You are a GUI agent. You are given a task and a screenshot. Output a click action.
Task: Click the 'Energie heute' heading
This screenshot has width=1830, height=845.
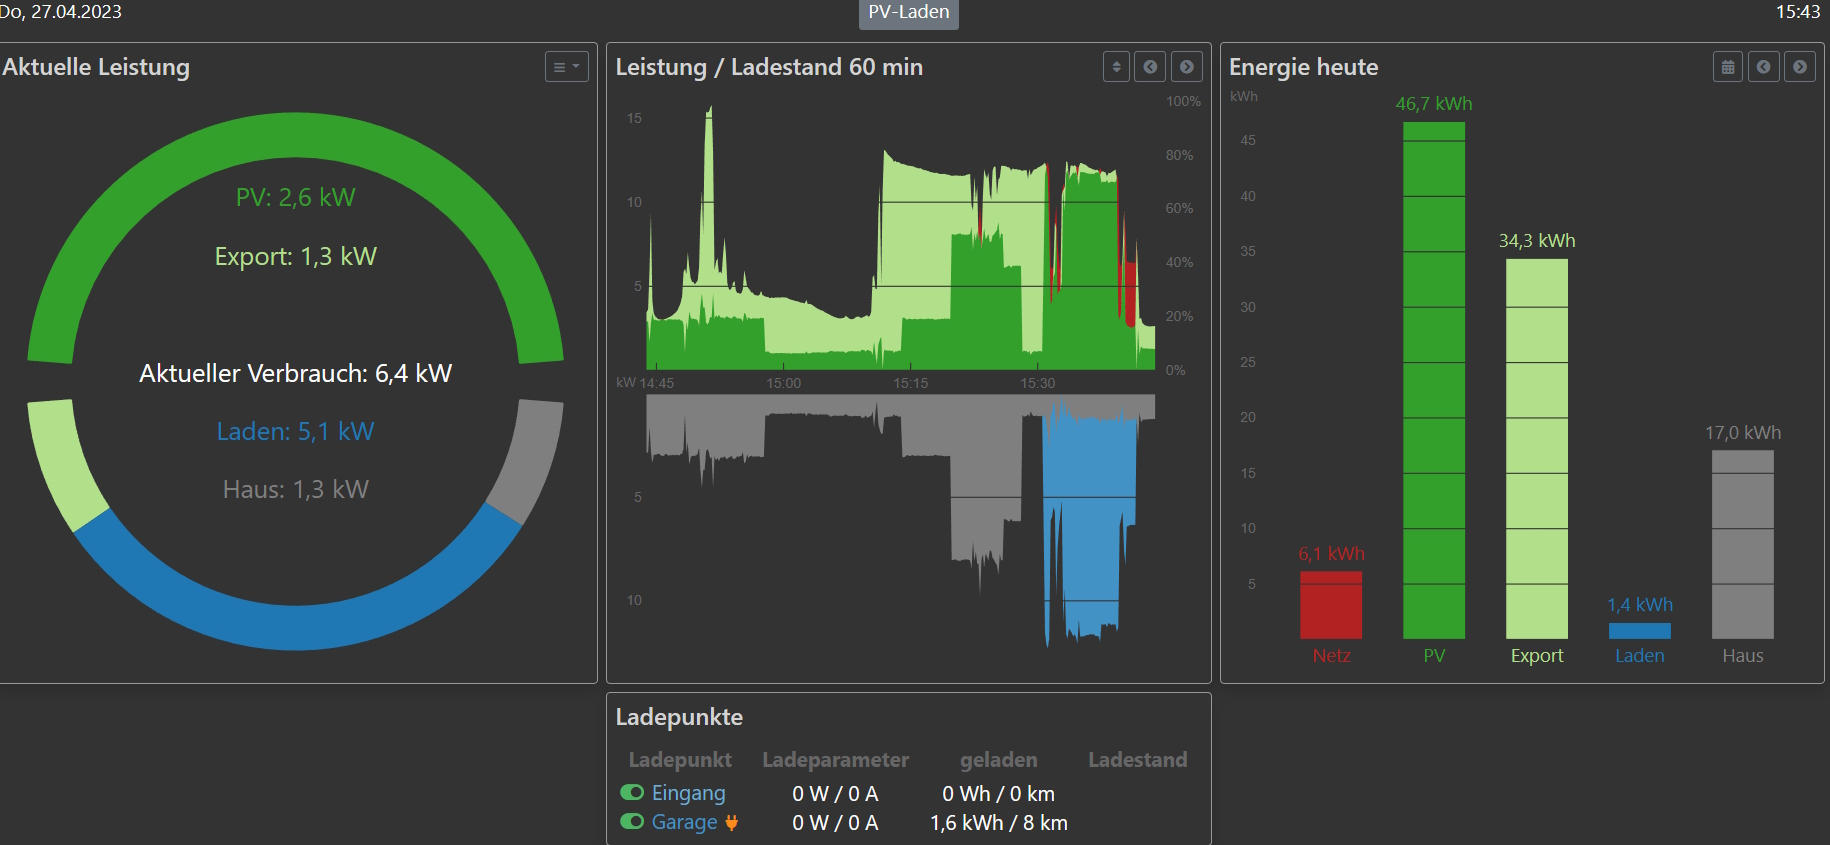[x=1303, y=67]
